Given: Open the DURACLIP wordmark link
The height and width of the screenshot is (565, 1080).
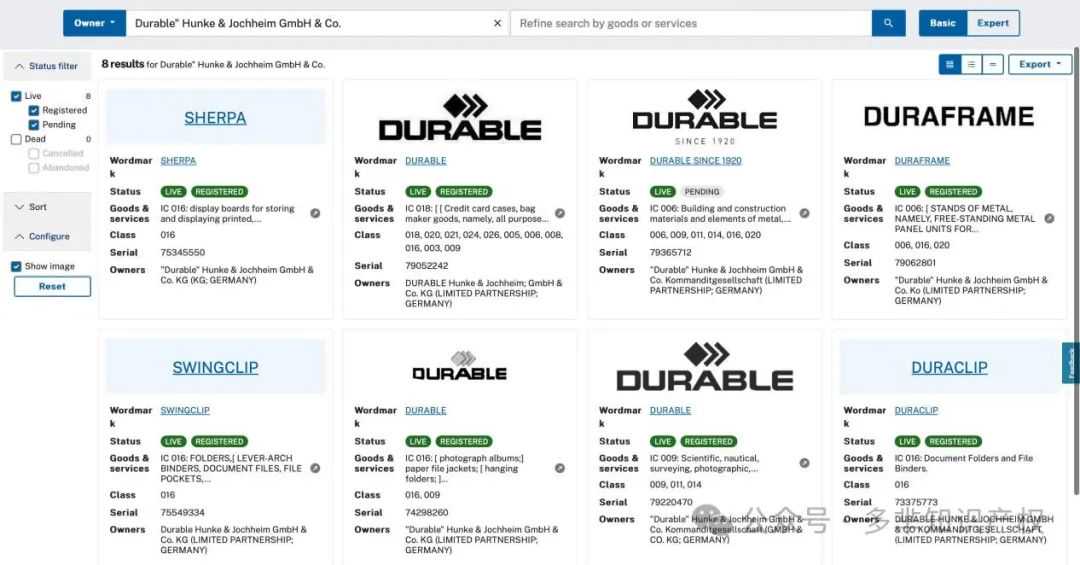Looking at the screenshot, I should (x=916, y=410).
